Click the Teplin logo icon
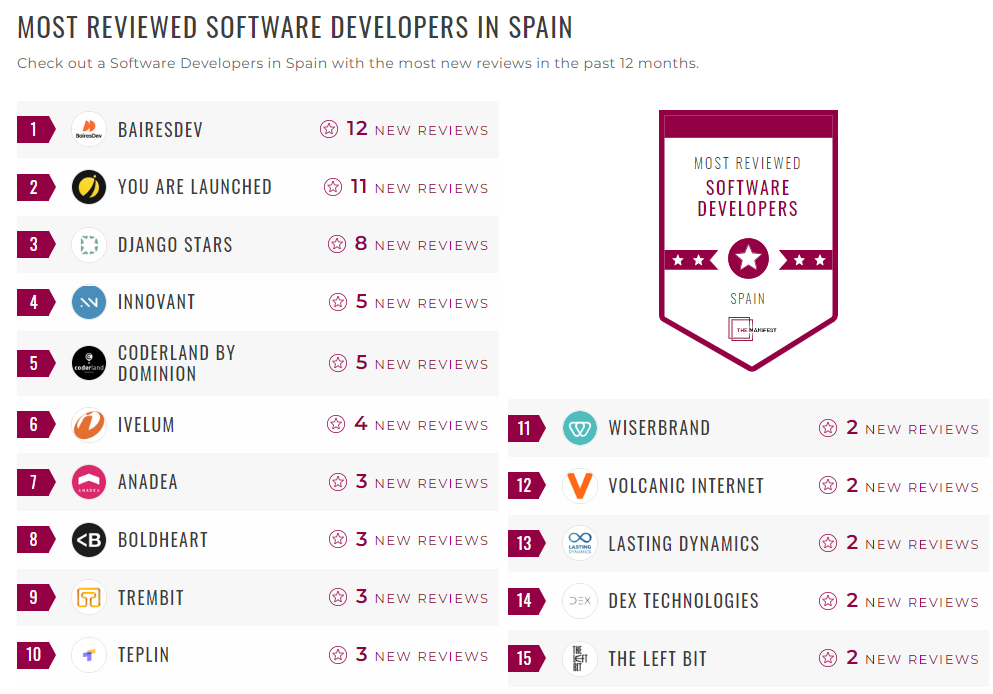Image resolution: width=993 pixels, height=694 pixels. [x=89, y=655]
